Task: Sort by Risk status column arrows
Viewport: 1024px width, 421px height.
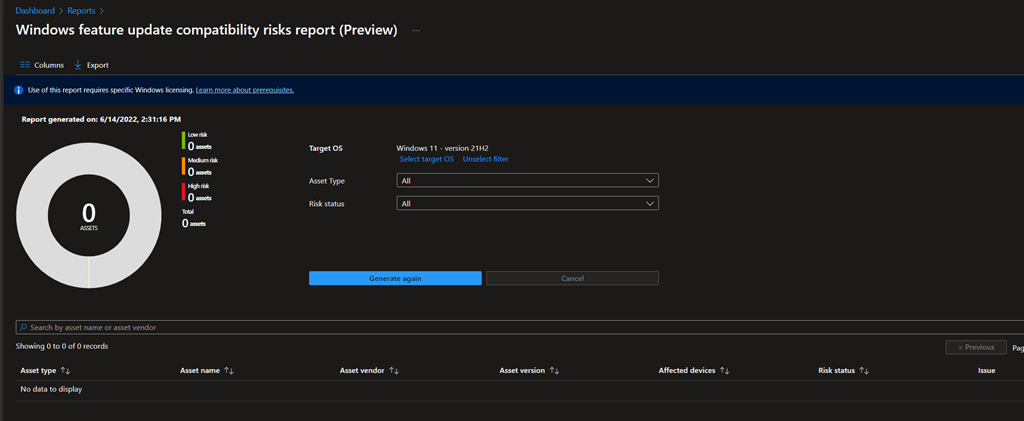Action: 864,371
